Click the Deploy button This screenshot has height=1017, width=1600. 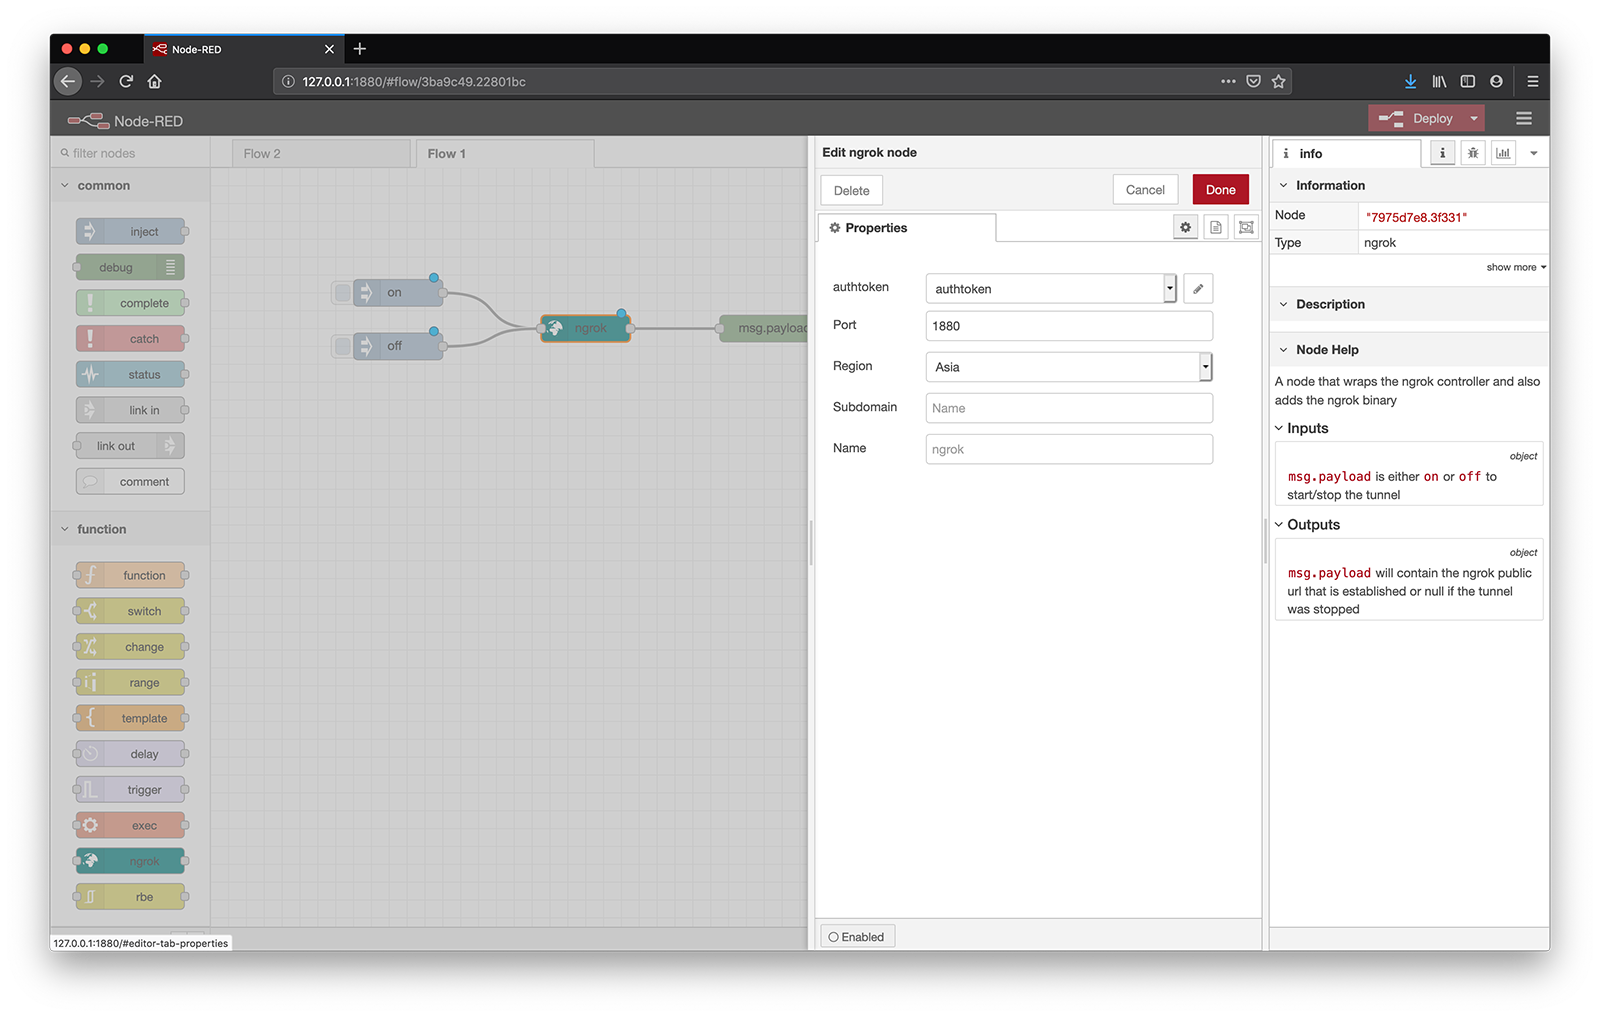click(1415, 118)
